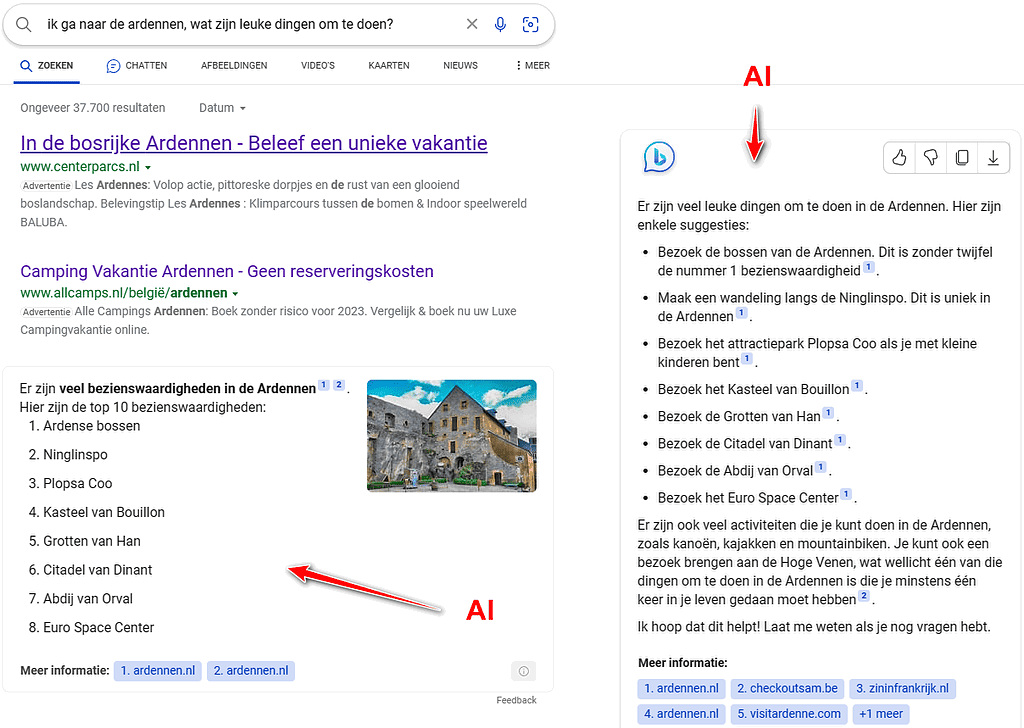The height and width of the screenshot is (728, 1024).
Task: Download the AI answer
Action: pyautogui.click(x=993, y=157)
